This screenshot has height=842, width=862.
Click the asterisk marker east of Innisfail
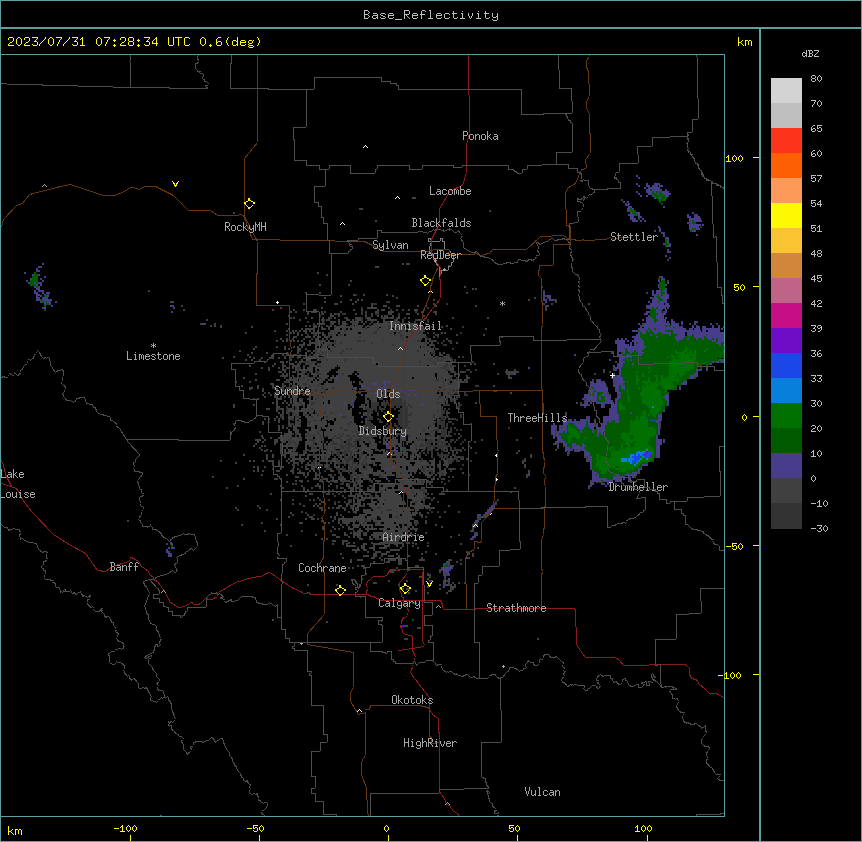click(x=502, y=303)
